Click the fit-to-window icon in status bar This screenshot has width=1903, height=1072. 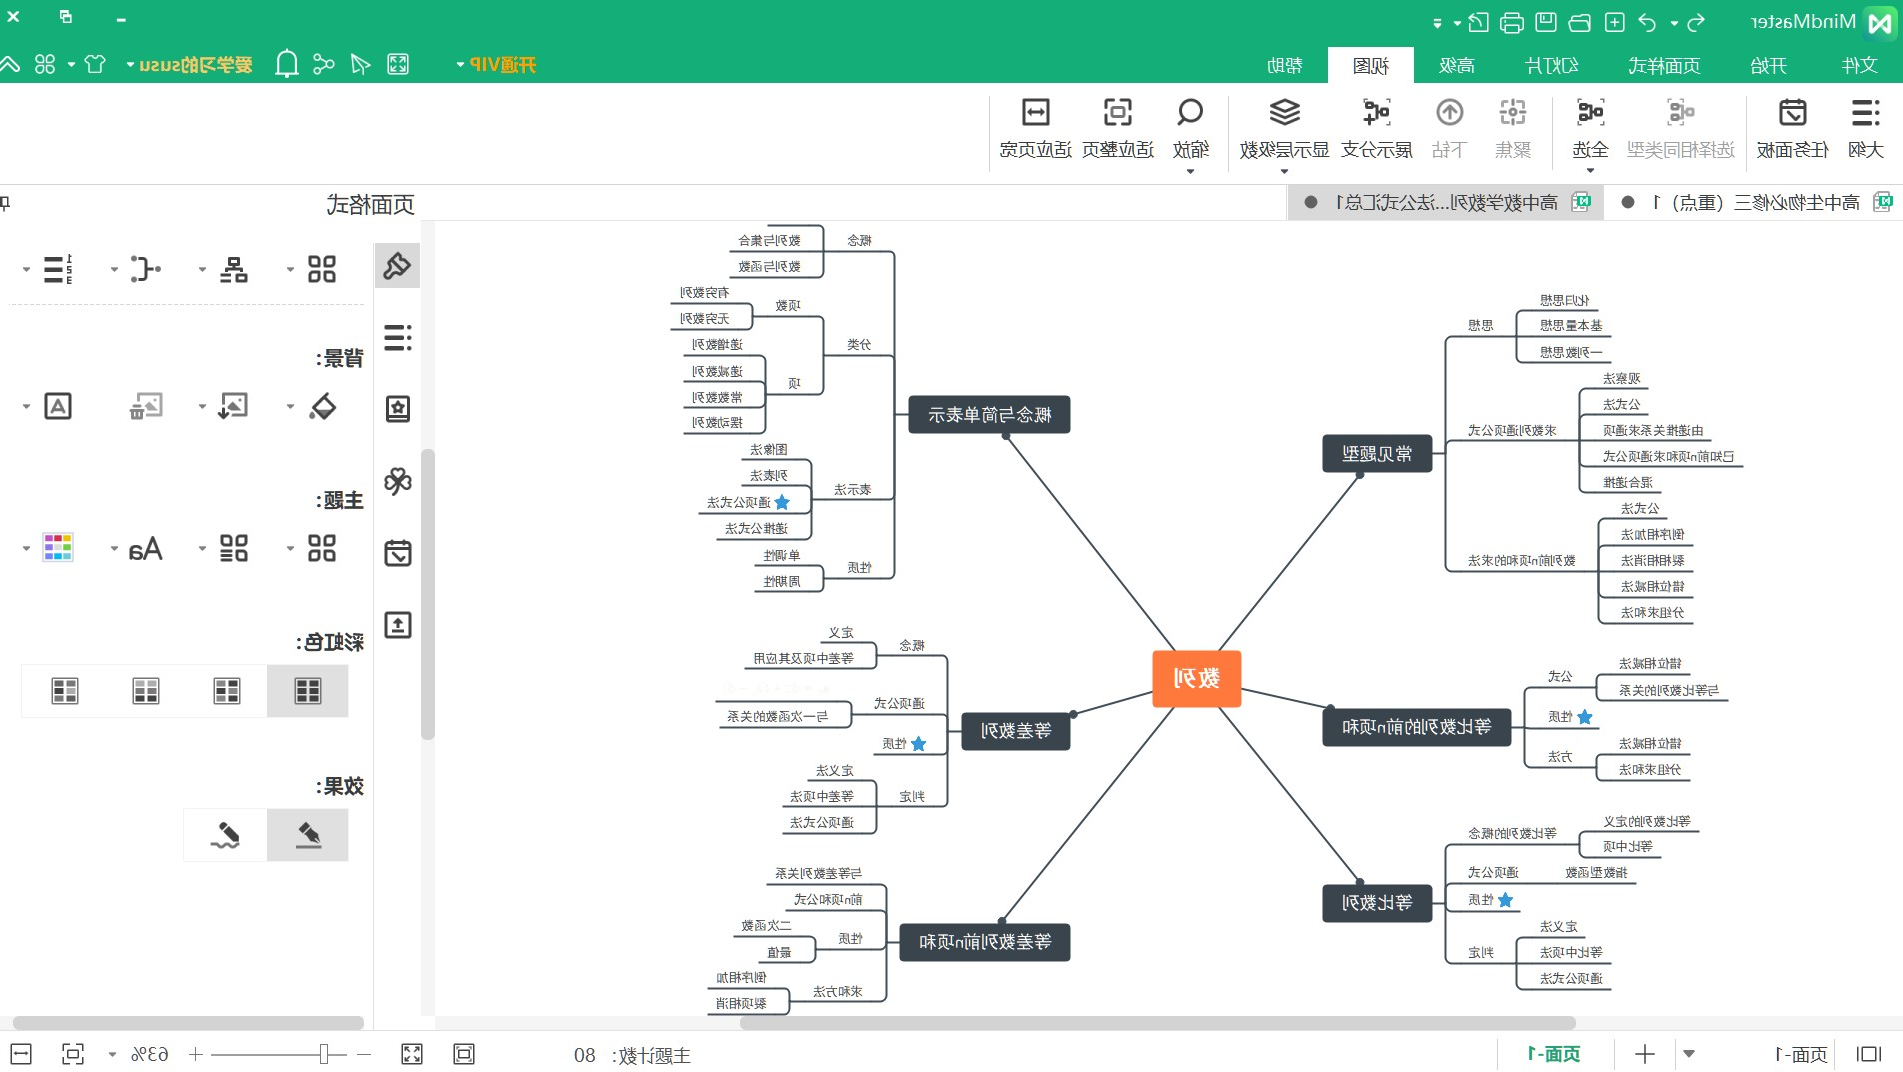73,1054
